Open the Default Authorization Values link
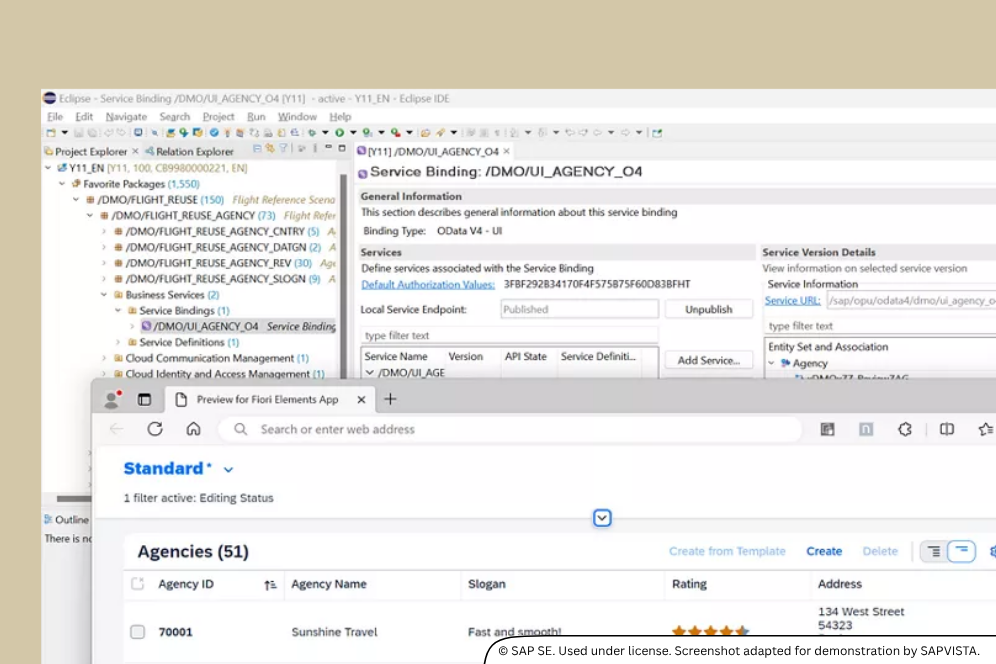This screenshot has height=664, width=996. pos(427,285)
